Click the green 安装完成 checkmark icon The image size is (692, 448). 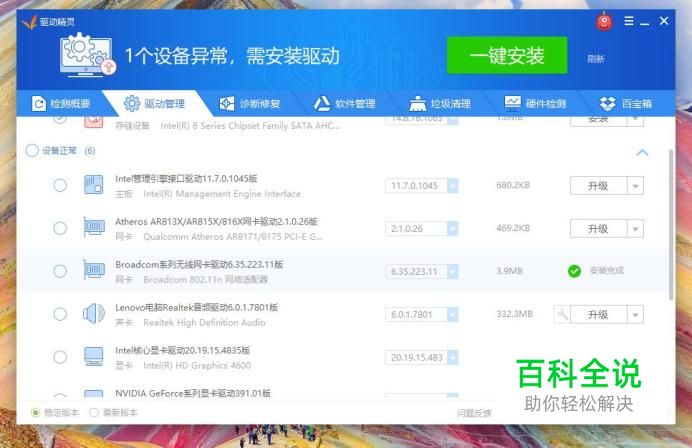[x=574, y=271]
